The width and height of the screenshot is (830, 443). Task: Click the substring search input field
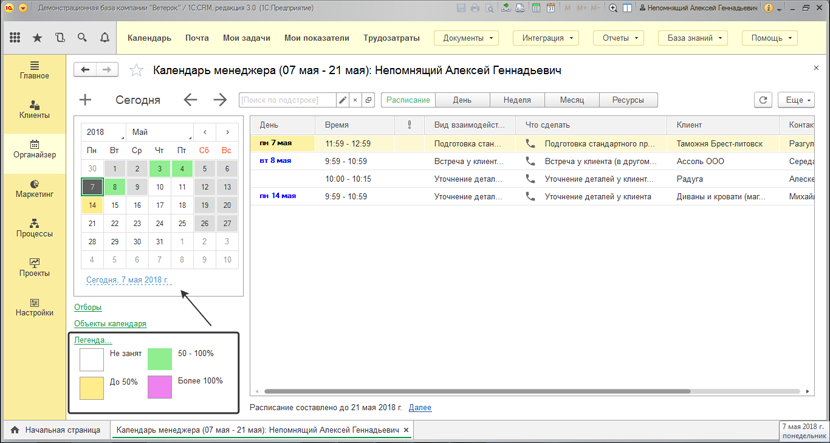[288, 100]
